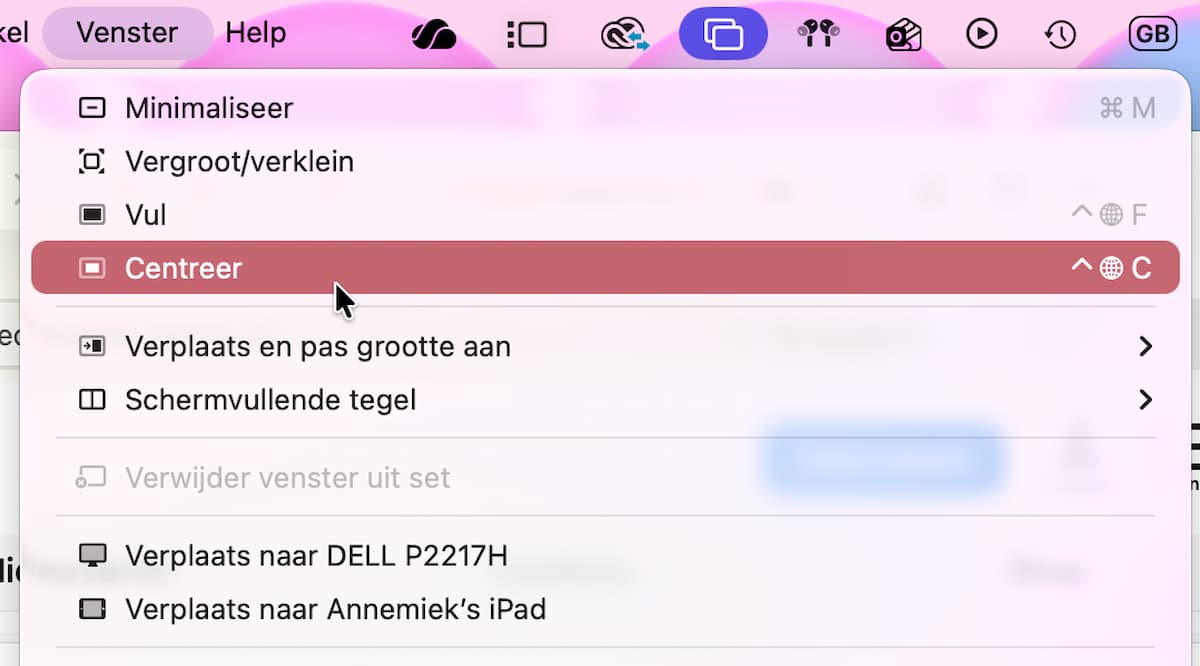Choose the Centreer menu item
The height and width of the screenshot is (666, 1200).
pyautogui.click(x=606, y=268)
